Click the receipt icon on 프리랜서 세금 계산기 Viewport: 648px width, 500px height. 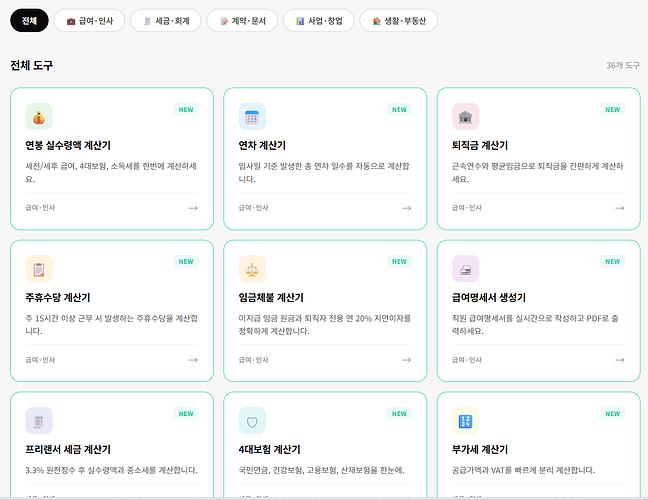39,420
